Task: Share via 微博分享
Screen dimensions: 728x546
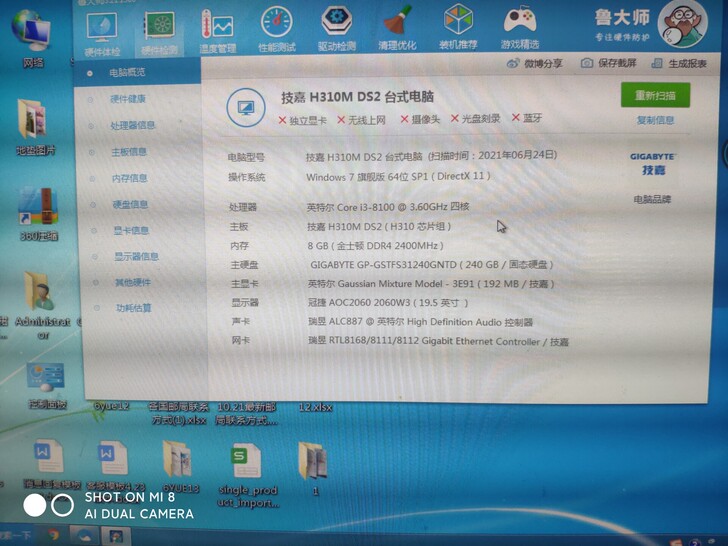Action: pyautogui.click(x=534, y=64)
